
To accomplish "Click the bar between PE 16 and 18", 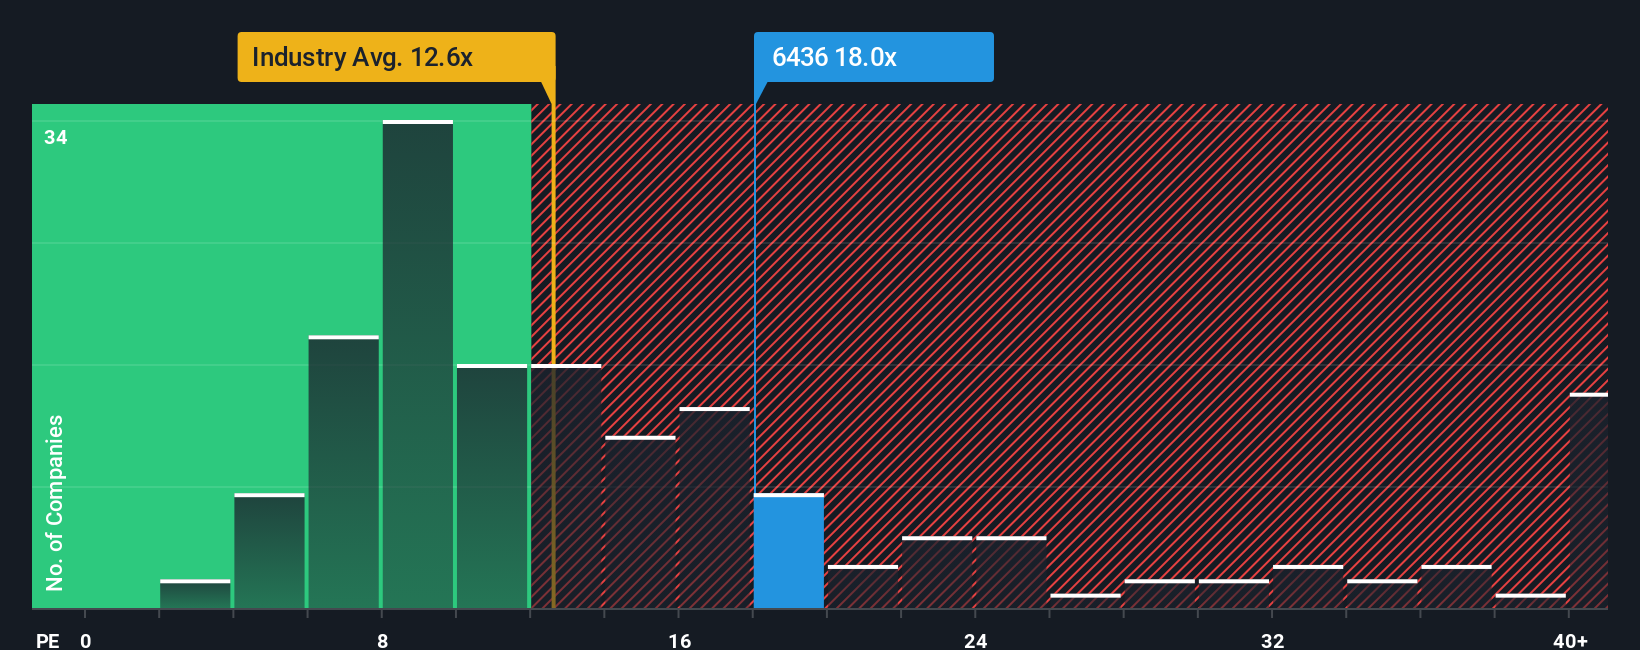I will pyautogui.click(x=715, y=508).
